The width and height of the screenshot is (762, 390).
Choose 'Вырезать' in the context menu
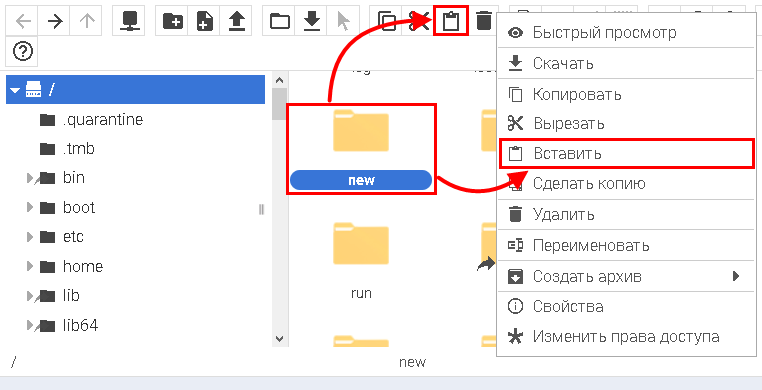[x=626, y=123]
